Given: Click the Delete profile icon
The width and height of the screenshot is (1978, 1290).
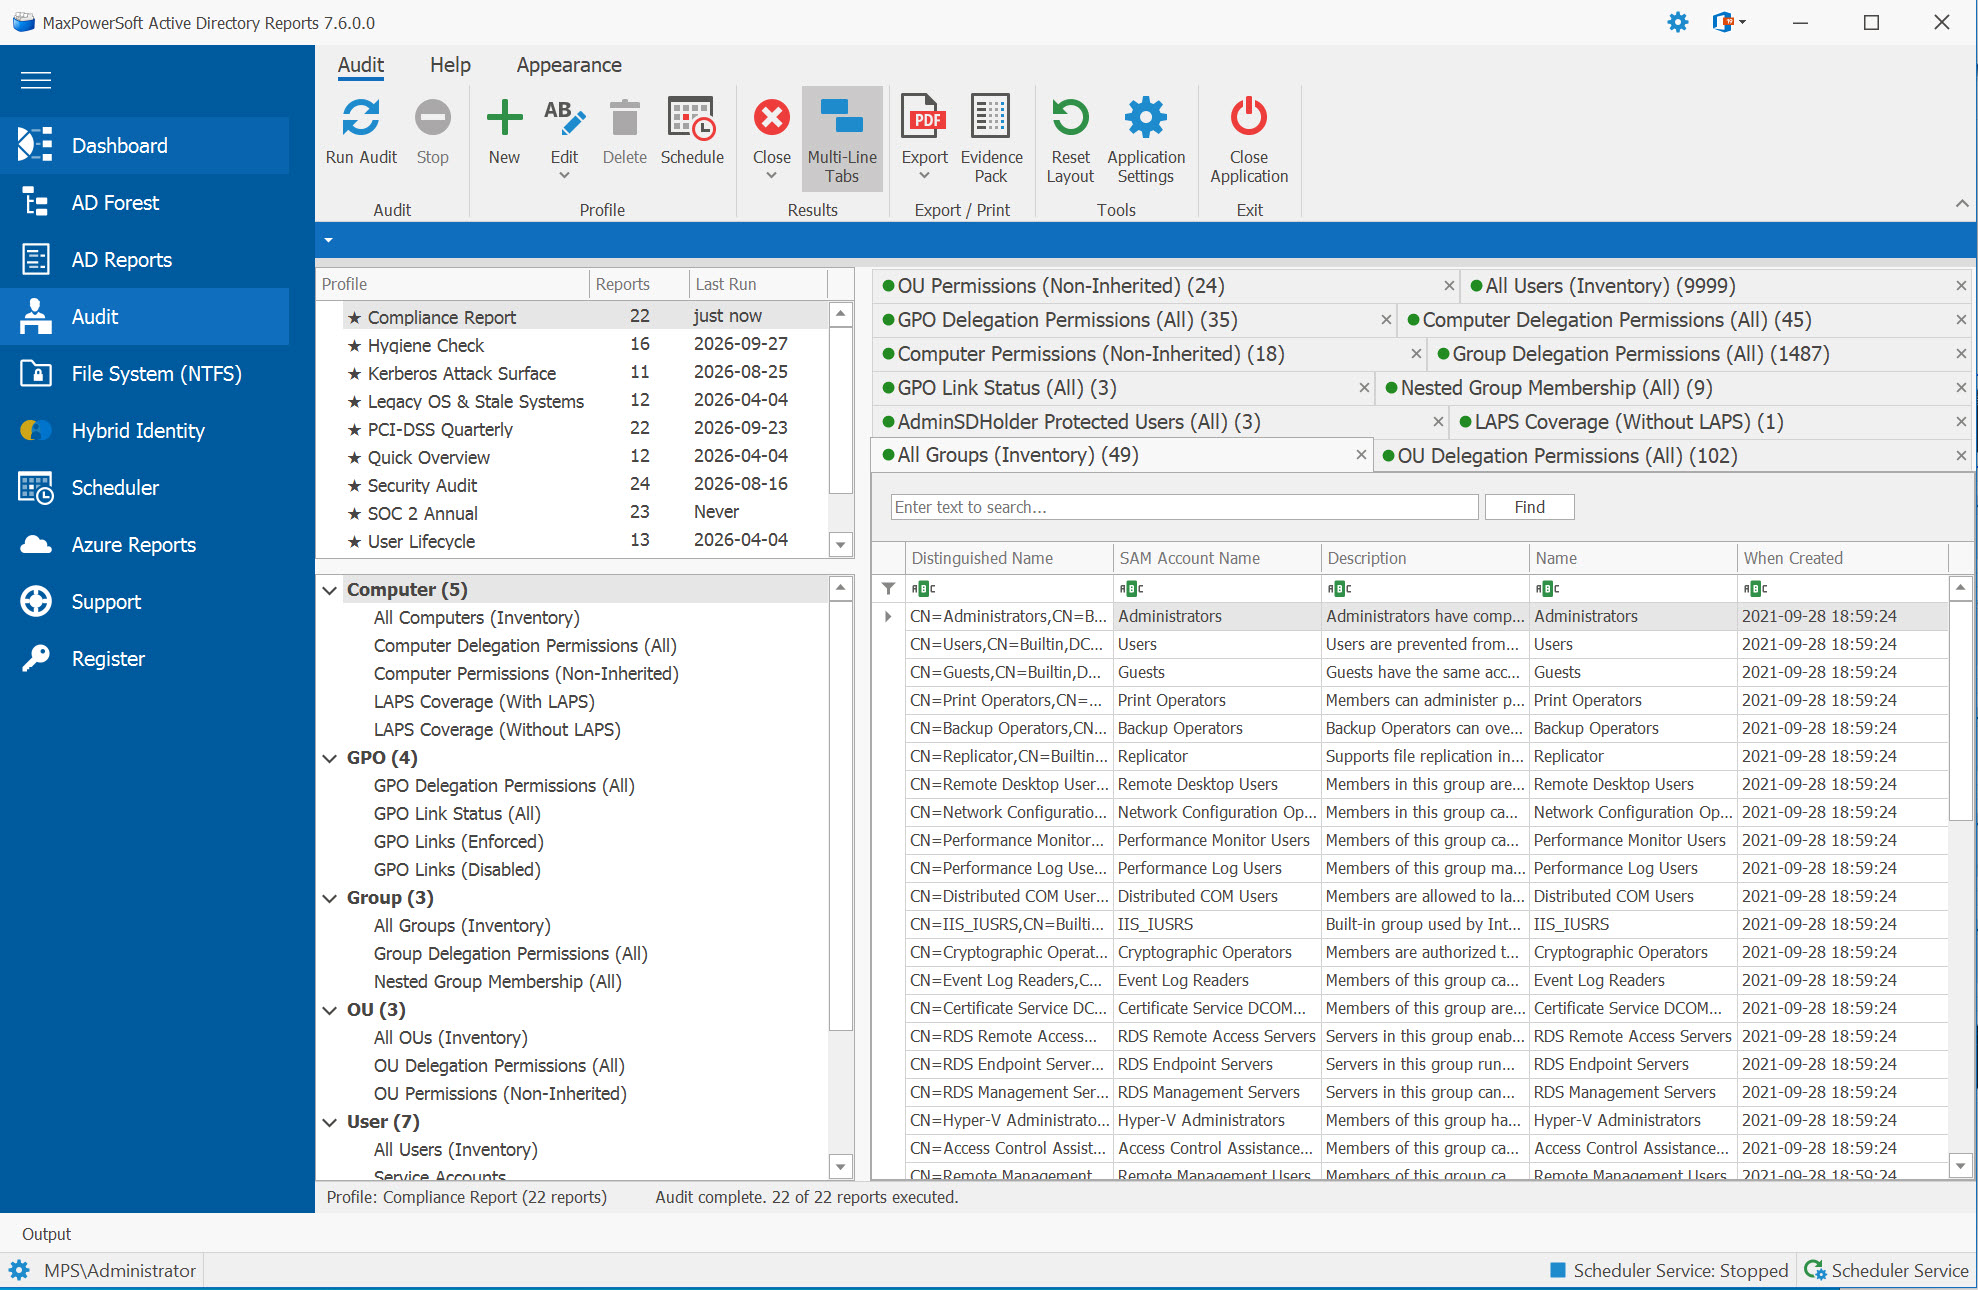Looking at the screenshot, I should [x=625, y=118].
